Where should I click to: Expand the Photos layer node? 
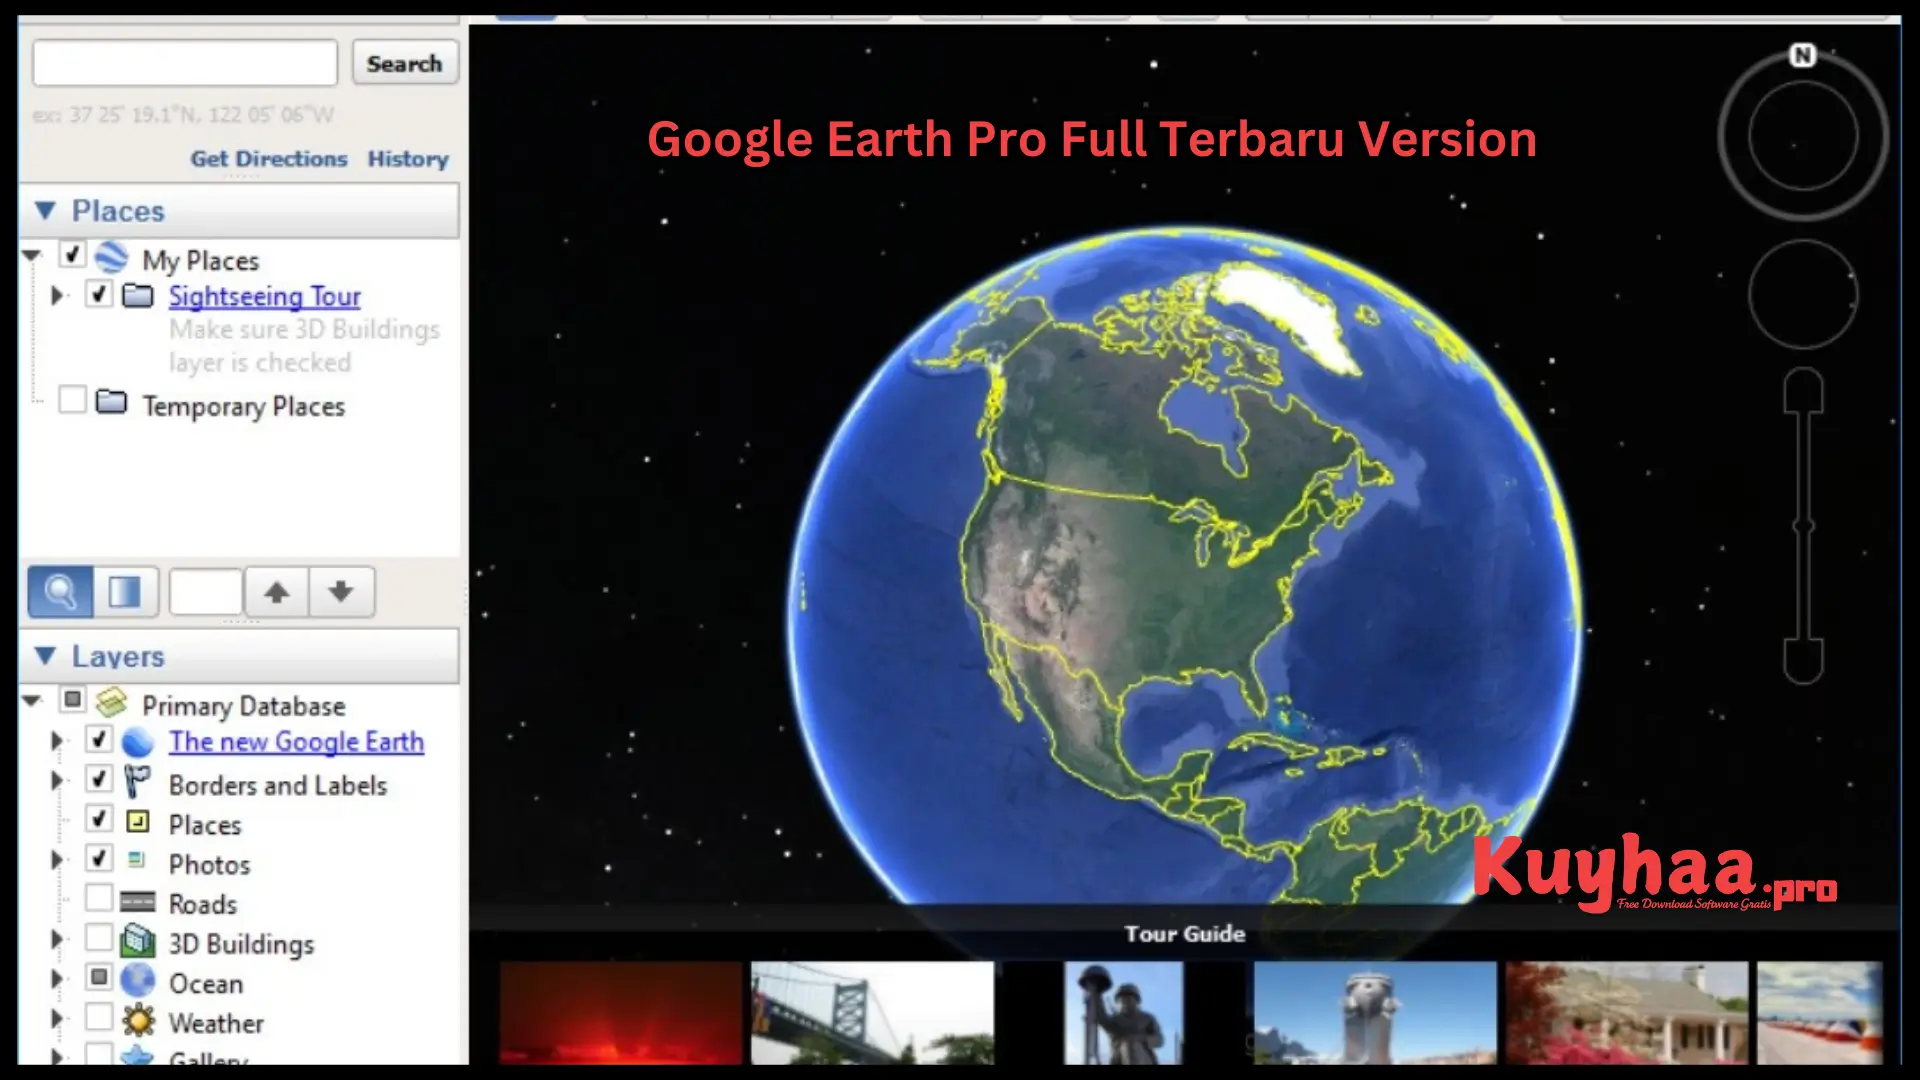[x=58, y=860]
